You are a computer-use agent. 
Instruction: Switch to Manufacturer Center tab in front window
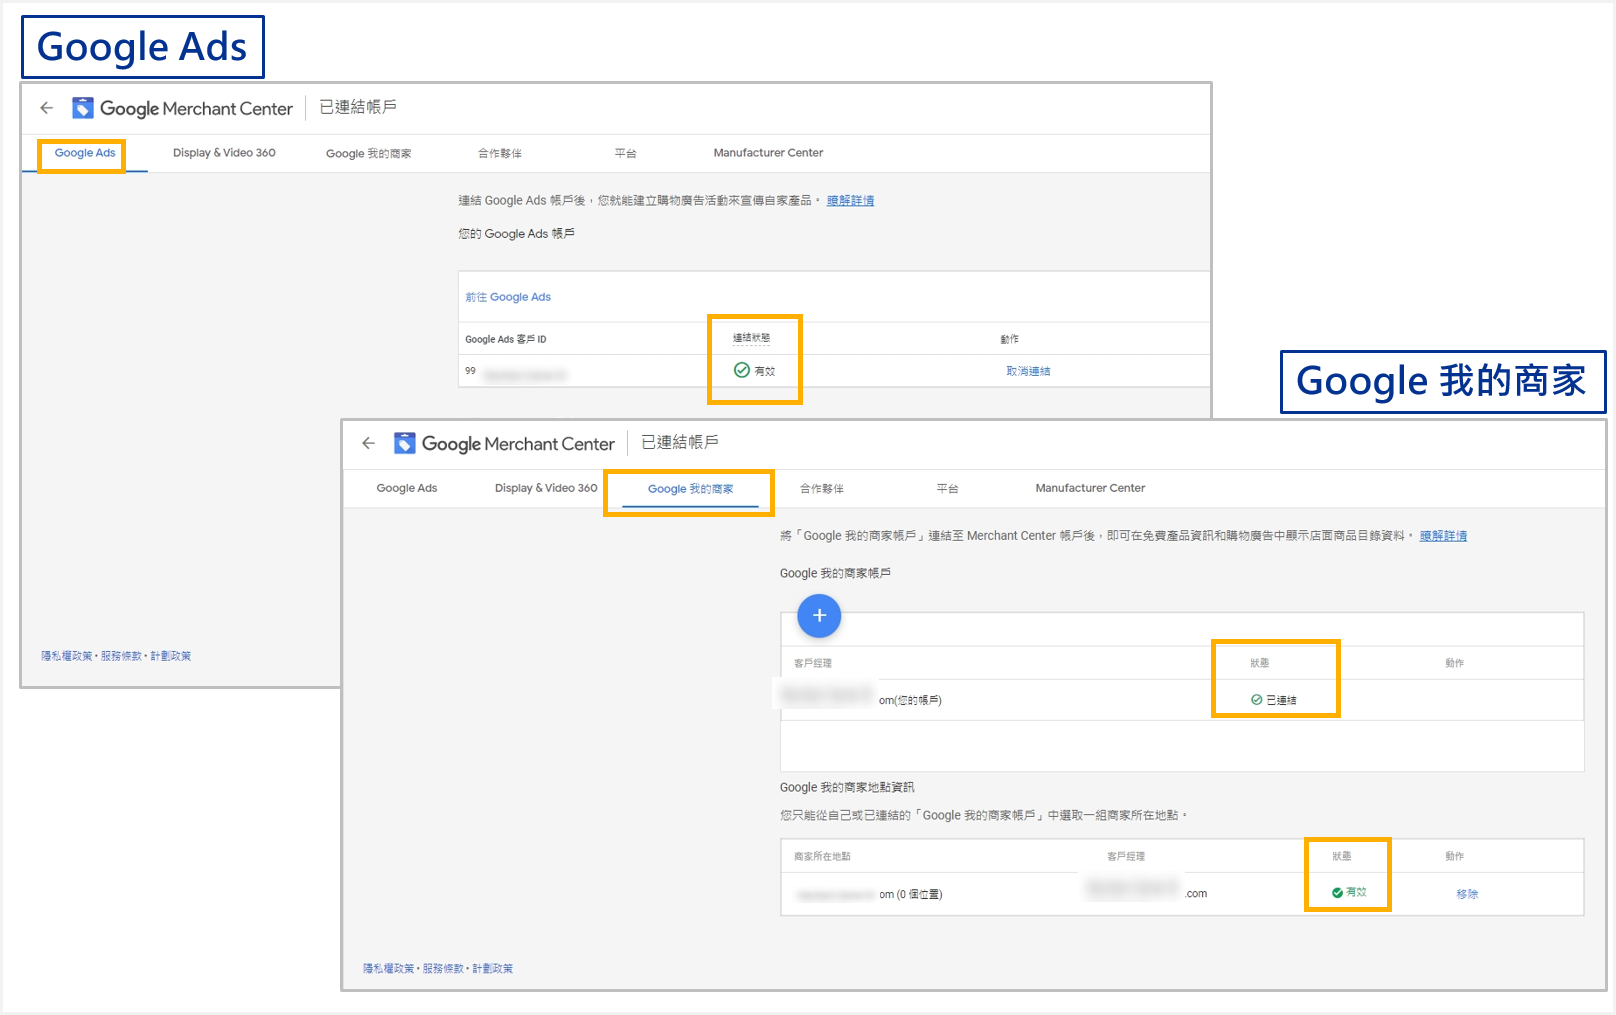pyautogui.click(x=1090, y=488)
